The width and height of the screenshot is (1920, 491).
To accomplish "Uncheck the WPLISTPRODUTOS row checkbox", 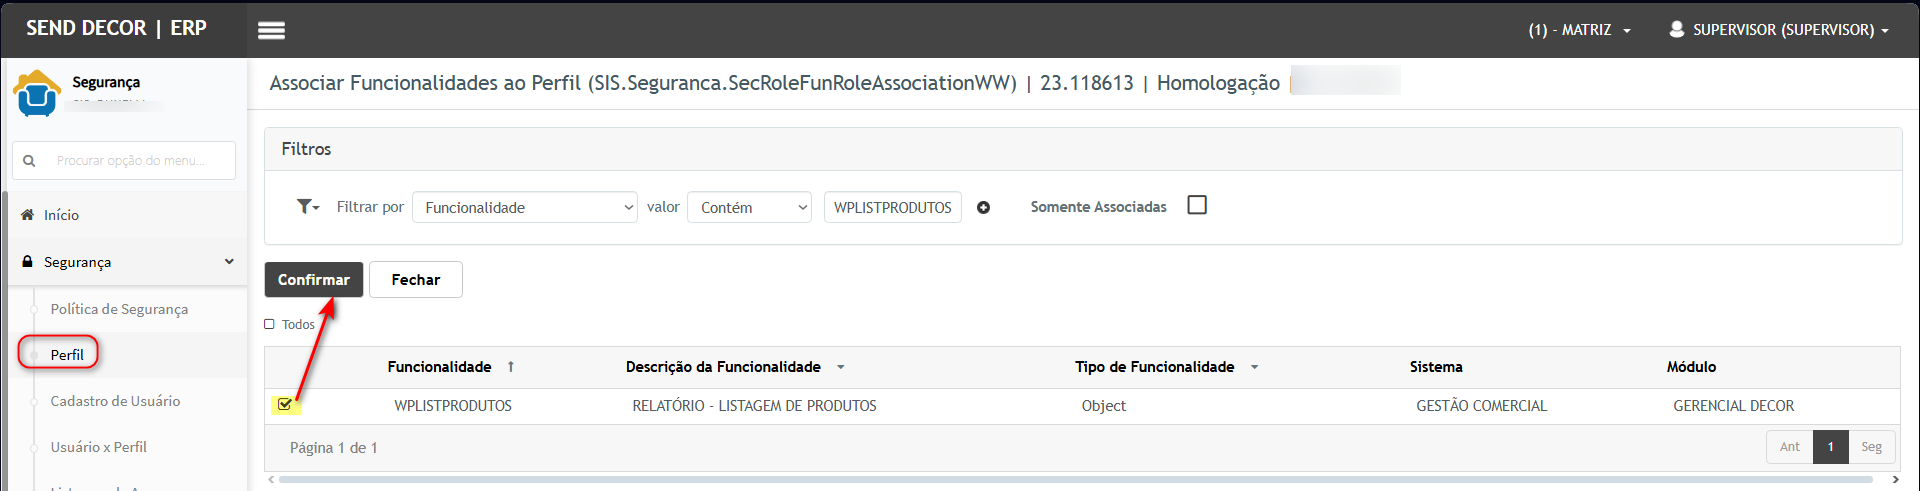I will 285,405.
